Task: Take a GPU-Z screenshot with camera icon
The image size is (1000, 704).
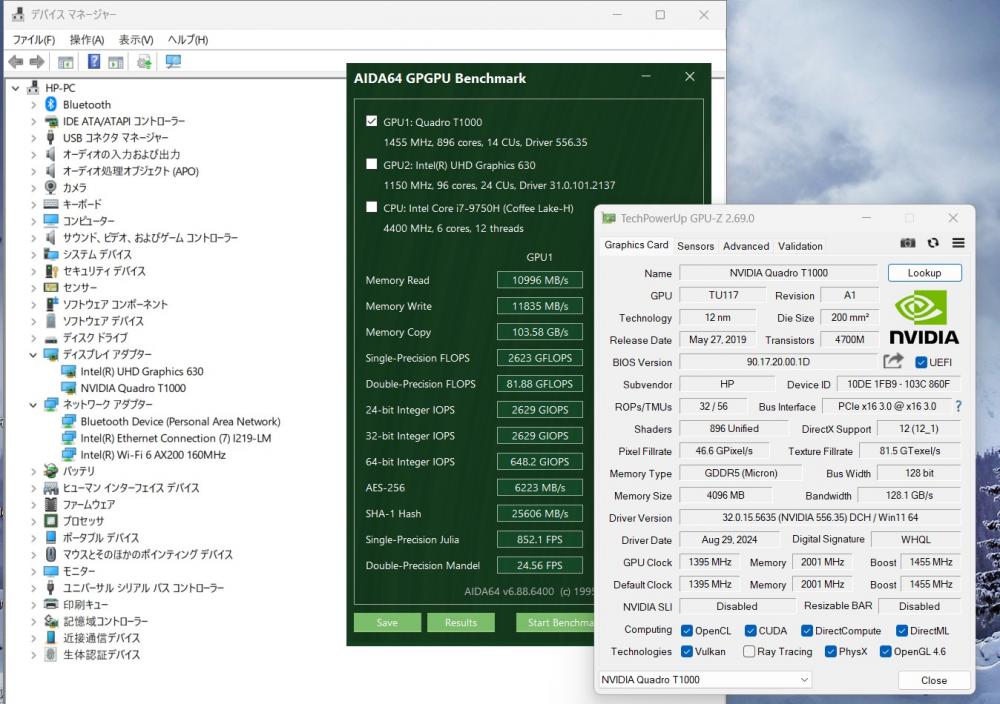Action: click(907, 244)
